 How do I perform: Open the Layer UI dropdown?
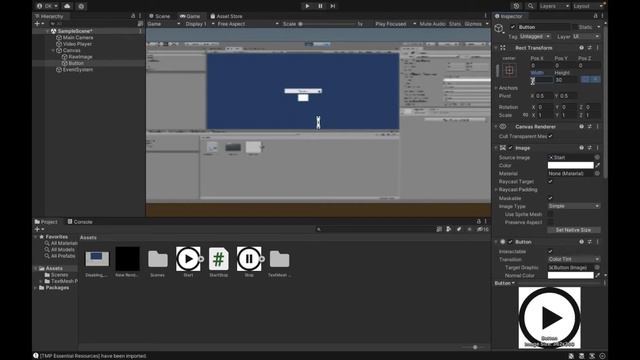(586, 37)
